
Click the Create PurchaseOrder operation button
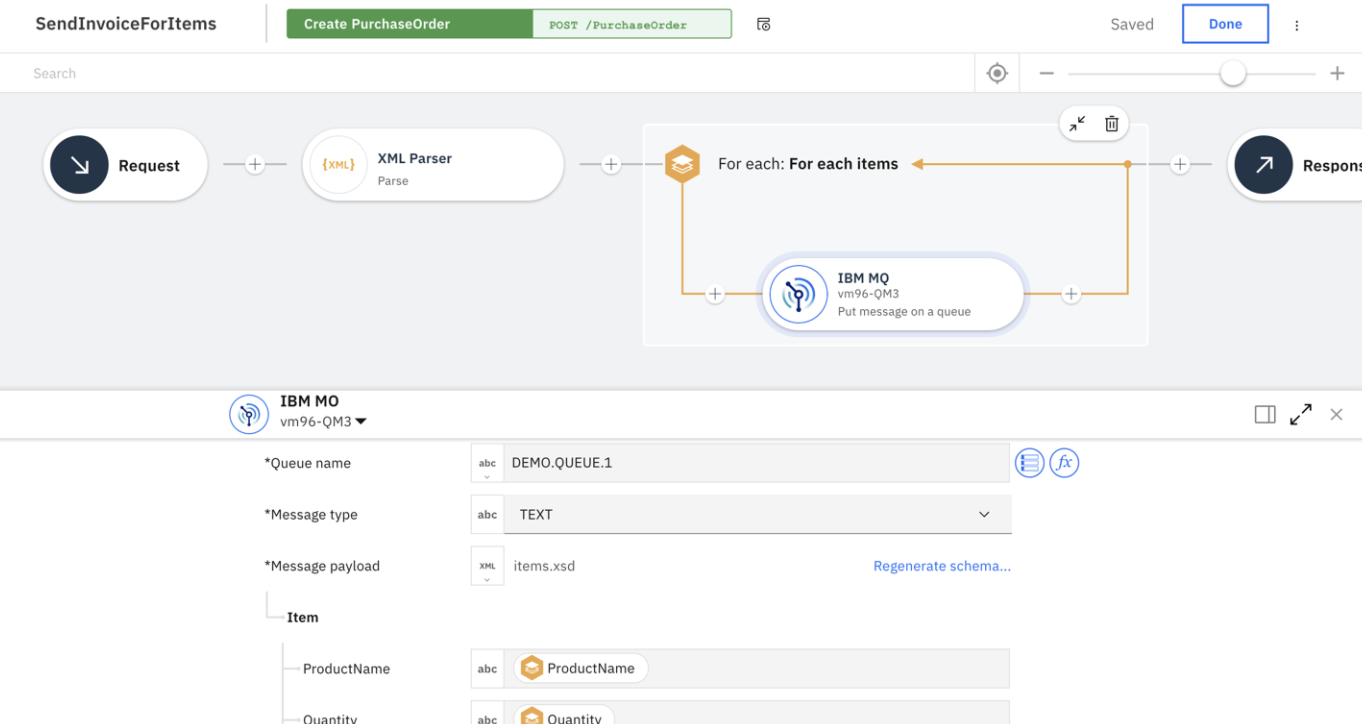[x=409, y=24]
